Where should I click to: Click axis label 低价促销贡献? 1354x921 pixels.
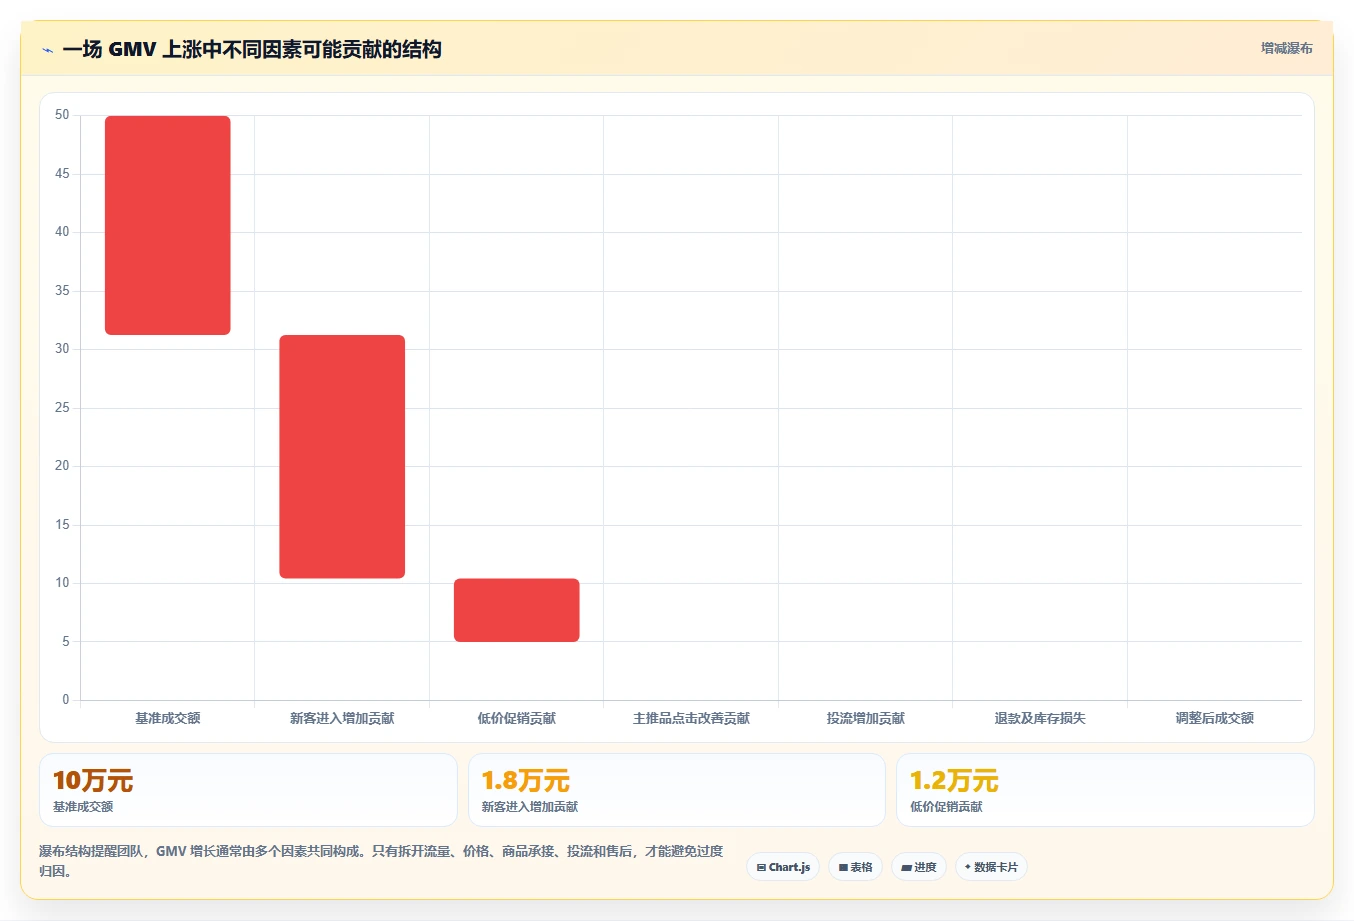click(517, 718)
